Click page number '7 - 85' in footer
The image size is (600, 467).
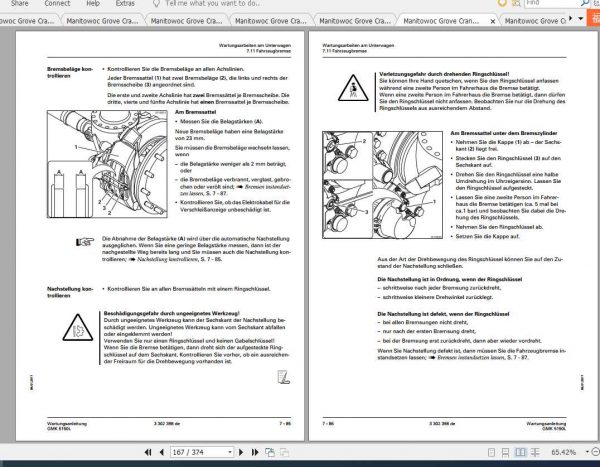click(x=285, y=423)
